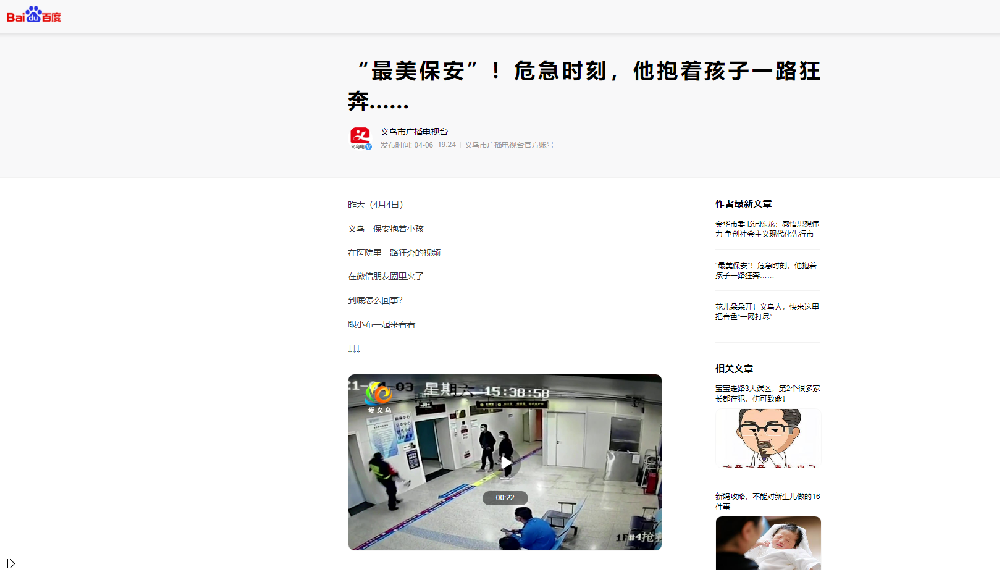The width and height of the screenshot is (1000, 570).
Task: Click the blue down arrows in article text
Action: point(354,349)
